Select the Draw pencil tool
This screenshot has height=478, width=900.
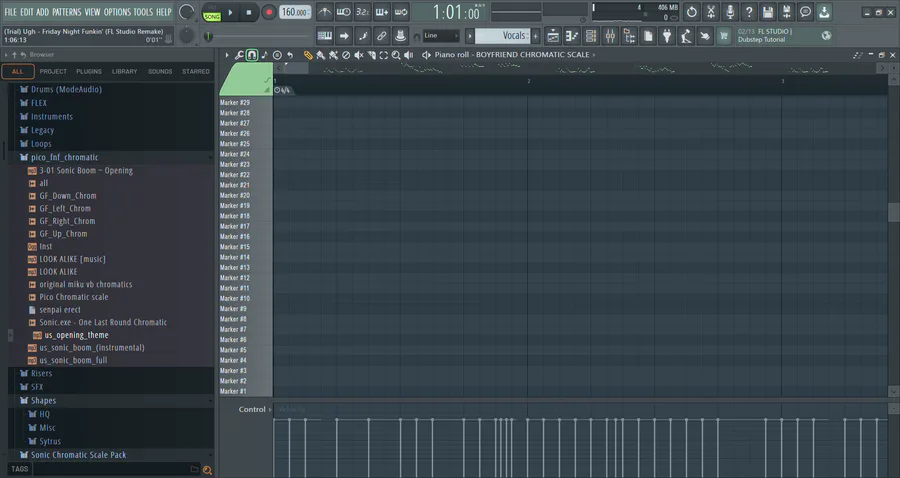pyautogui.click(x=308, y=55)
